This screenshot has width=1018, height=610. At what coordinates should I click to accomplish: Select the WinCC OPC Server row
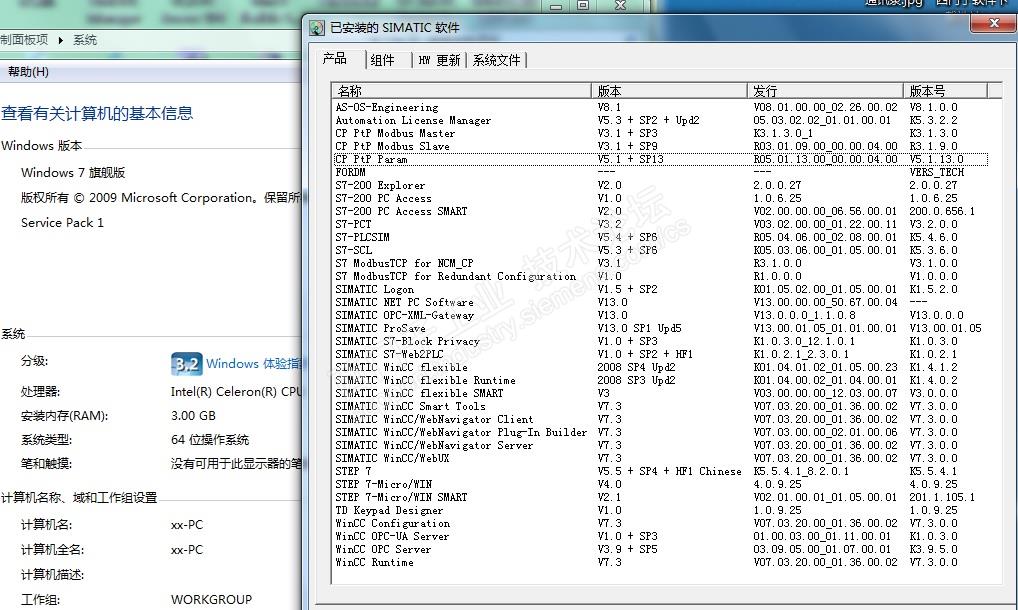[660, 548]
